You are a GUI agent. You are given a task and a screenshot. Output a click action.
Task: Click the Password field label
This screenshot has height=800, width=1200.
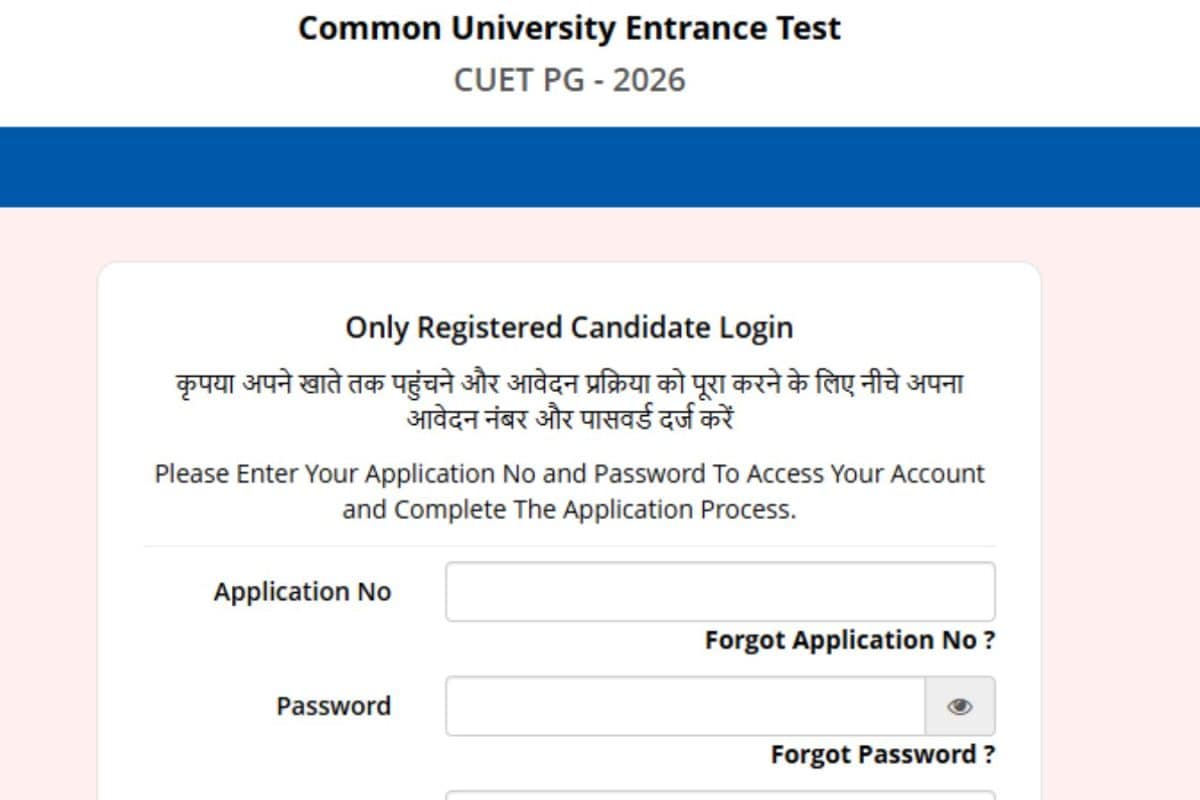[333, 706]
